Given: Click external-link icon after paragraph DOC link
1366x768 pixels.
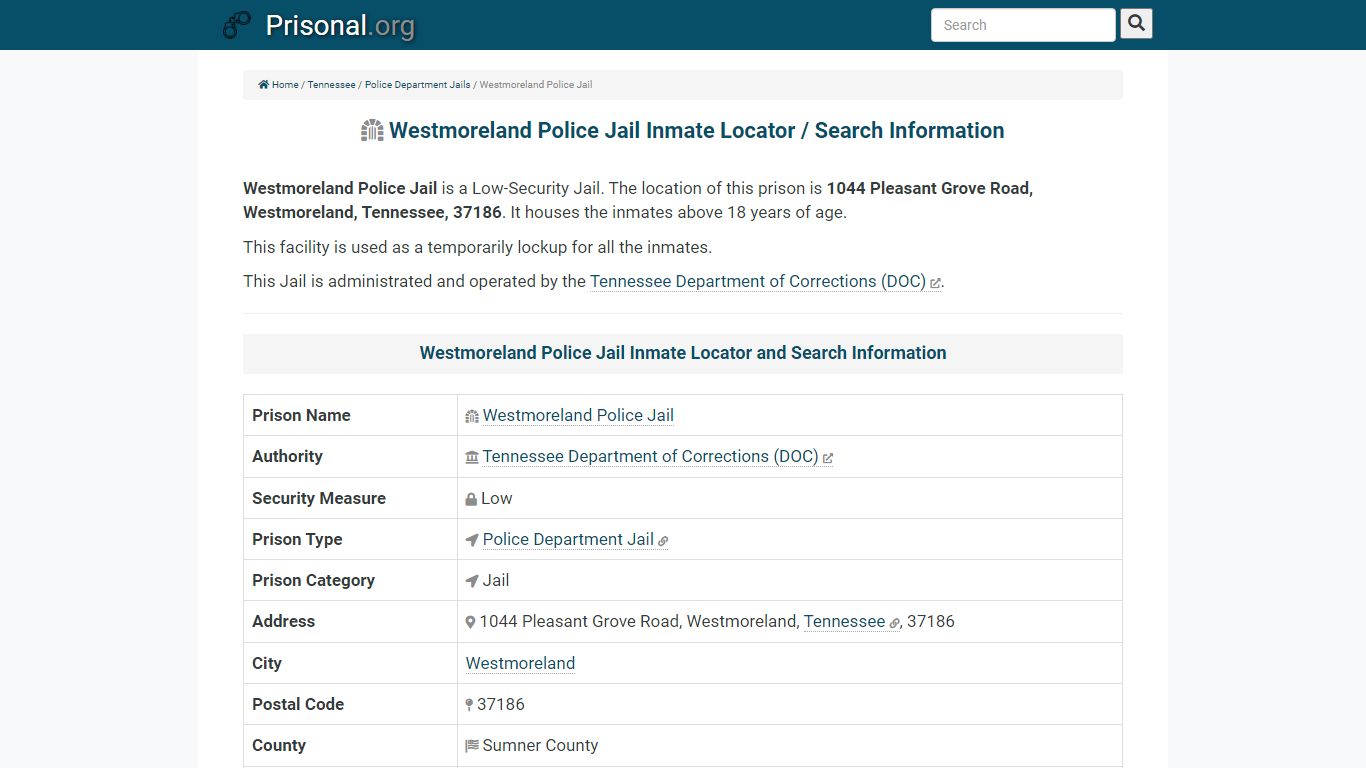Looking at the screenshot, I should (x=935, y=283).
